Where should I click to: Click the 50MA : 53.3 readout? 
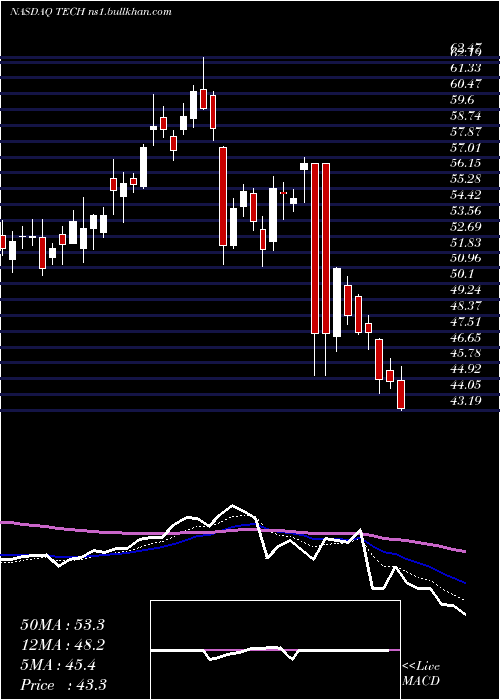[62, 625]
